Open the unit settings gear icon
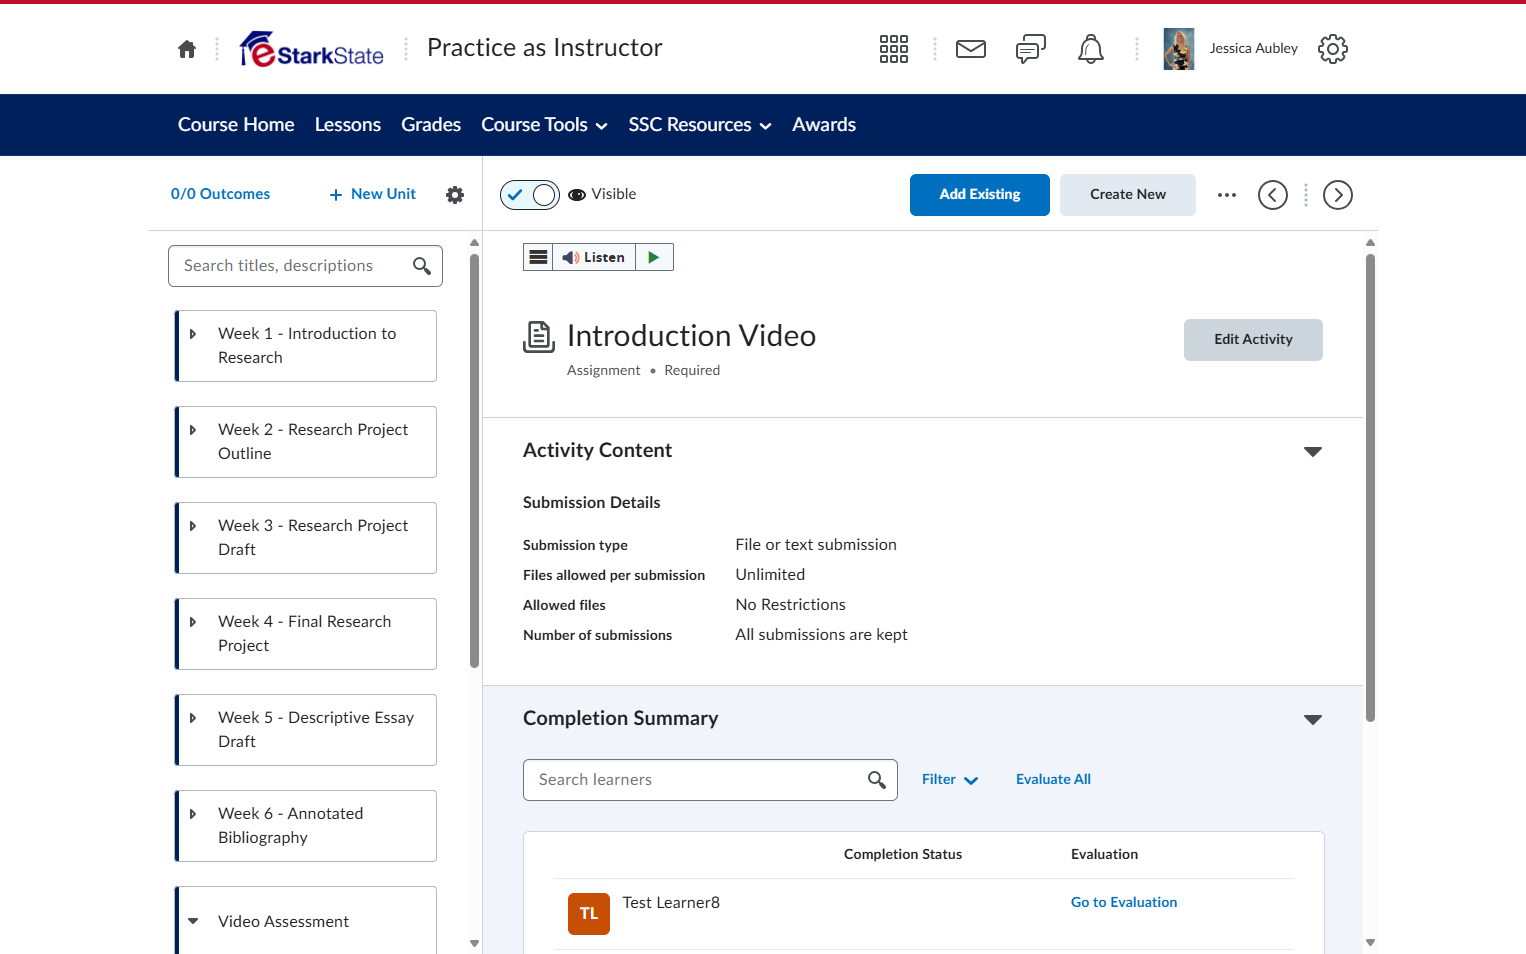This screenshot has height=954, width=1526. (x=455, y=195)
